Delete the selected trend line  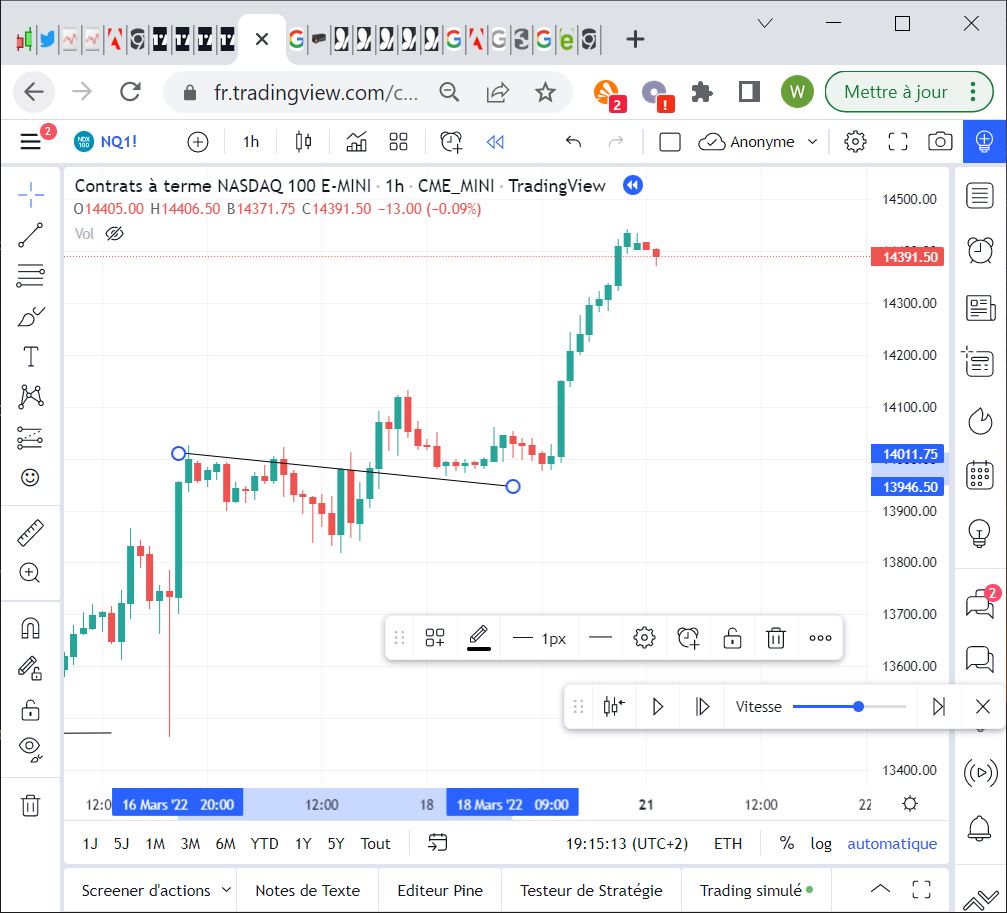point(776,638)
